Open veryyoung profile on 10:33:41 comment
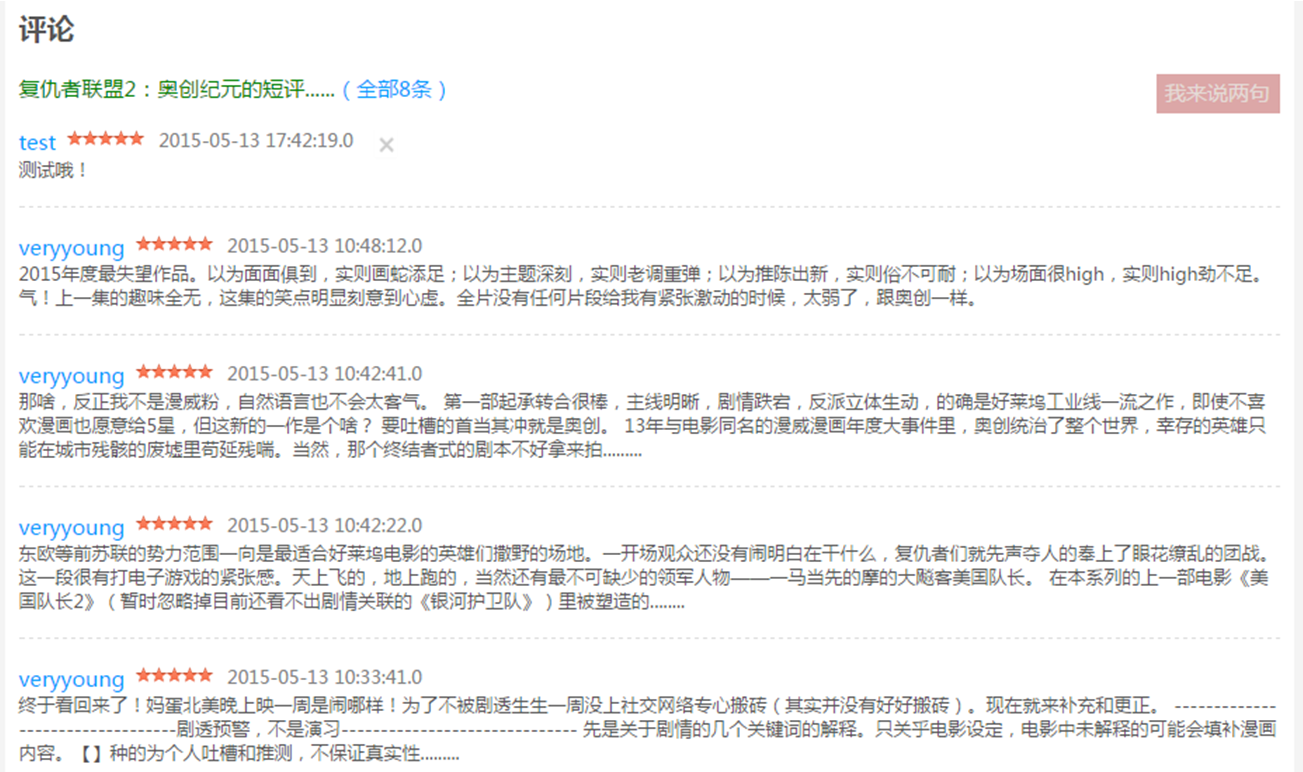Viewport: 1303px width, 772px height. pos(71,679)
